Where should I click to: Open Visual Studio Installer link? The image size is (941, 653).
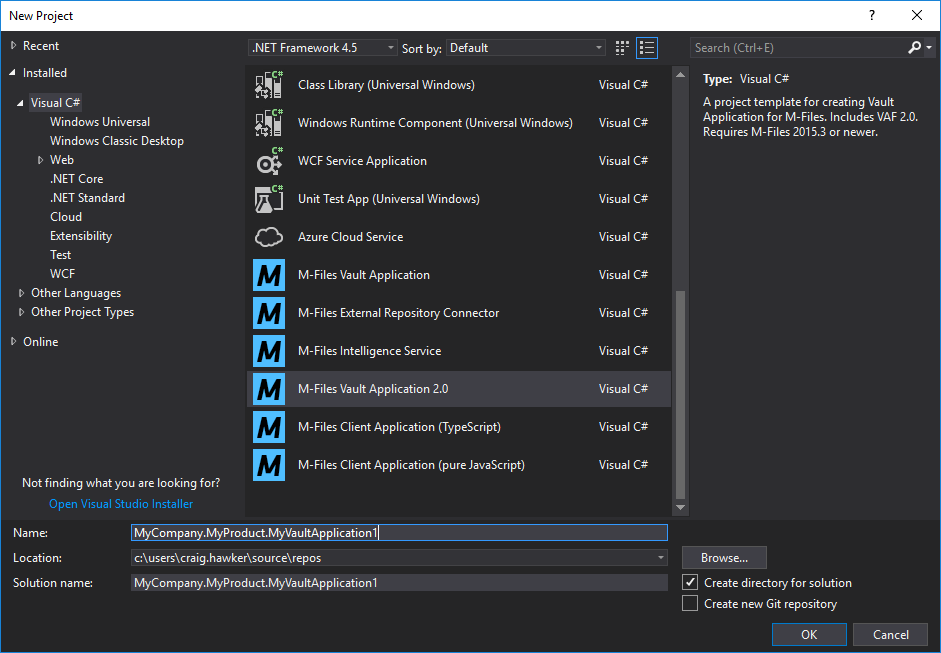coord(120,503)
